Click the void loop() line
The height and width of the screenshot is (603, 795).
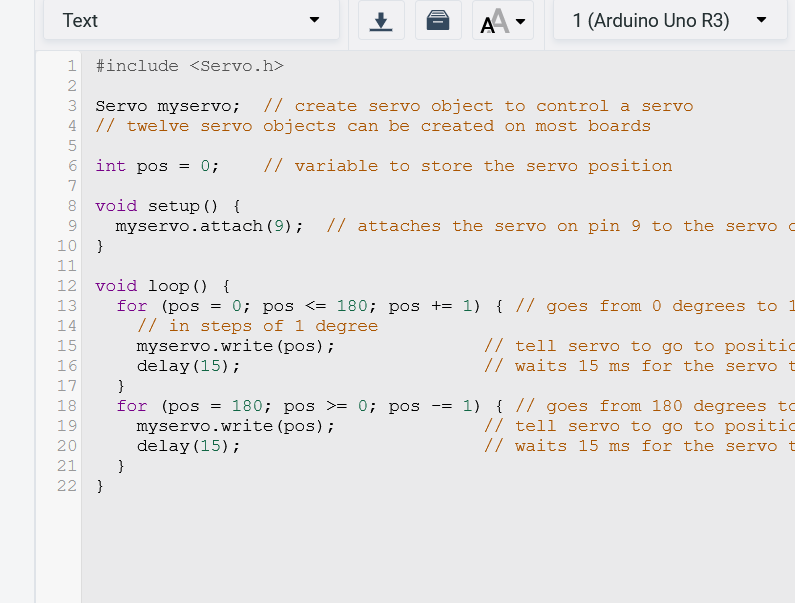tap(163, 286)
